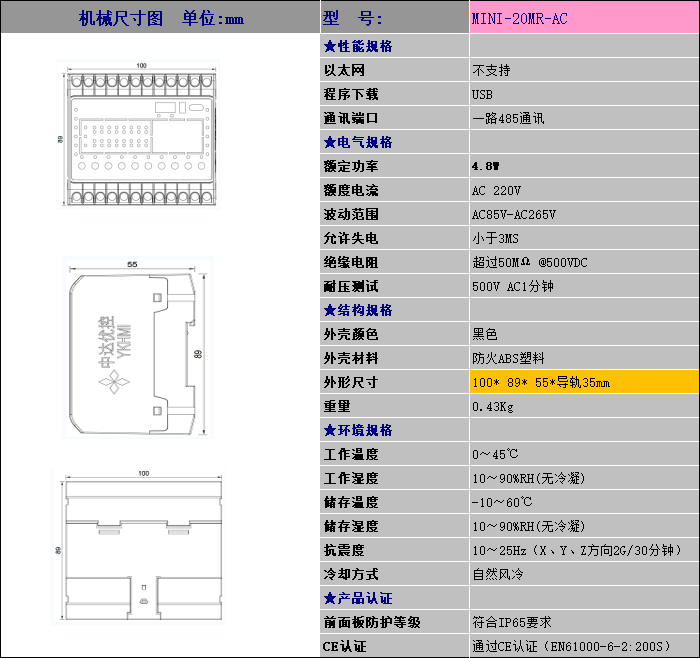Select the 工作湿度 label
Screen dimensions: 700x658
click(351, 478)
